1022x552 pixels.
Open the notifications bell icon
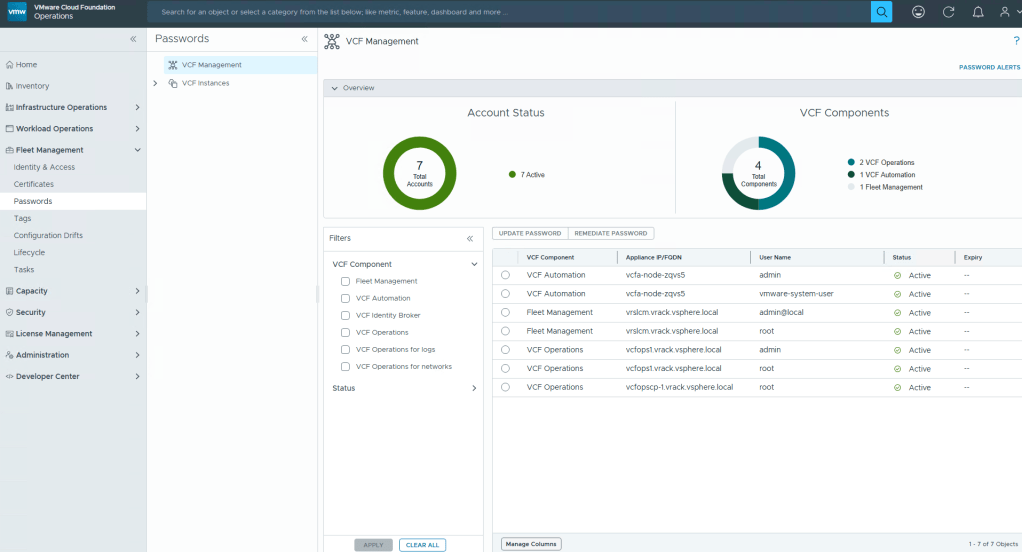pos(977,12)
